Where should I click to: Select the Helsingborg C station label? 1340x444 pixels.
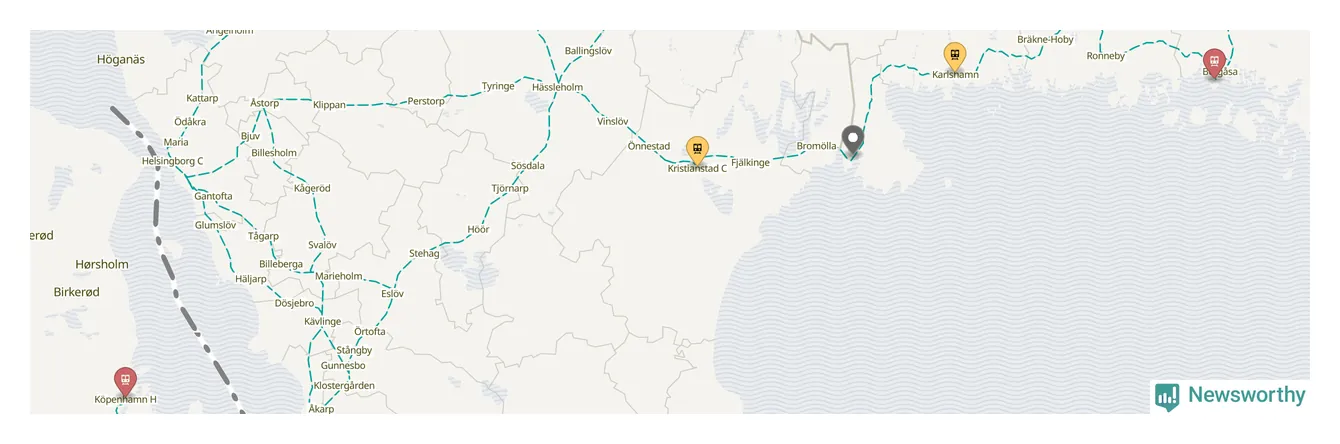(172, 161)
